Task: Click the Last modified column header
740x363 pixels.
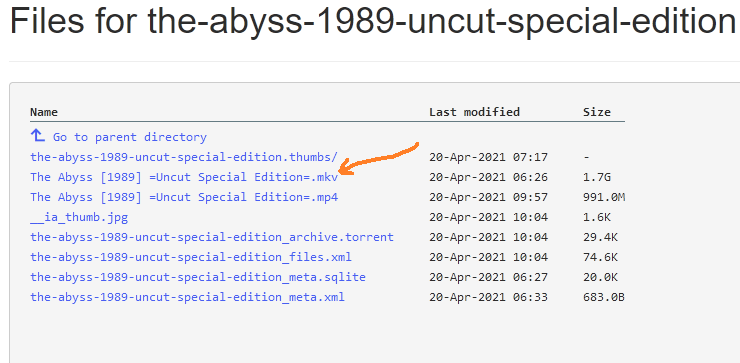Action: coord(474,112)
